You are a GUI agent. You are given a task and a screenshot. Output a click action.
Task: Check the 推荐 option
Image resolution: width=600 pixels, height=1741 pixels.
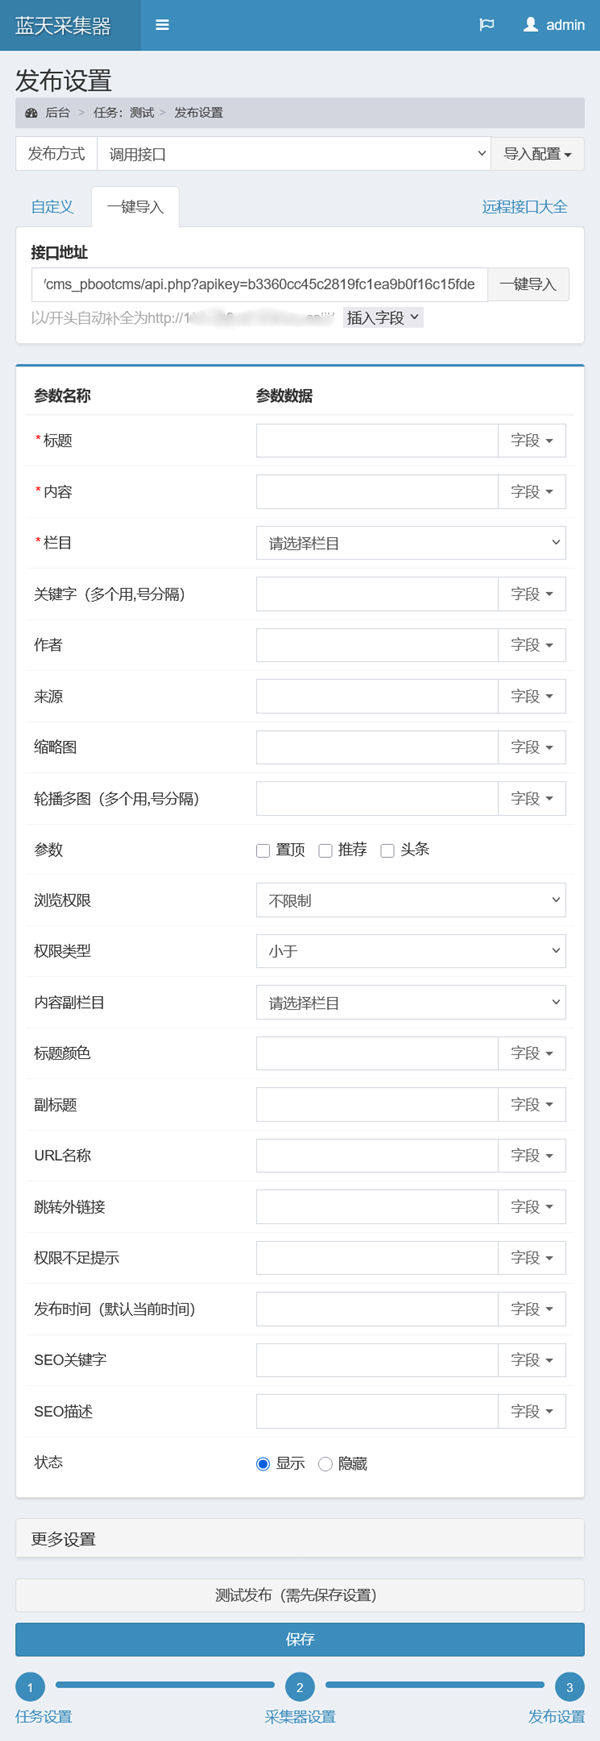click(x=325, y=851)
